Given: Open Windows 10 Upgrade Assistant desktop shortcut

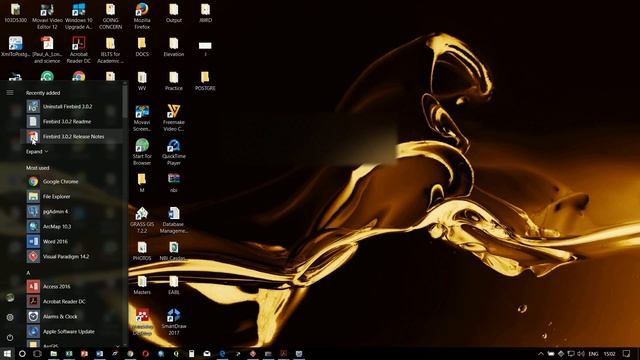Looking at the screenshot, I should [x=78, y=16].
